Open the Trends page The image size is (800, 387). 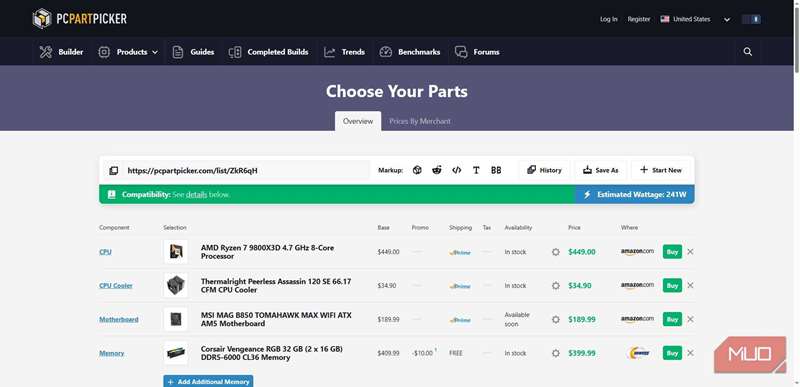344,52
